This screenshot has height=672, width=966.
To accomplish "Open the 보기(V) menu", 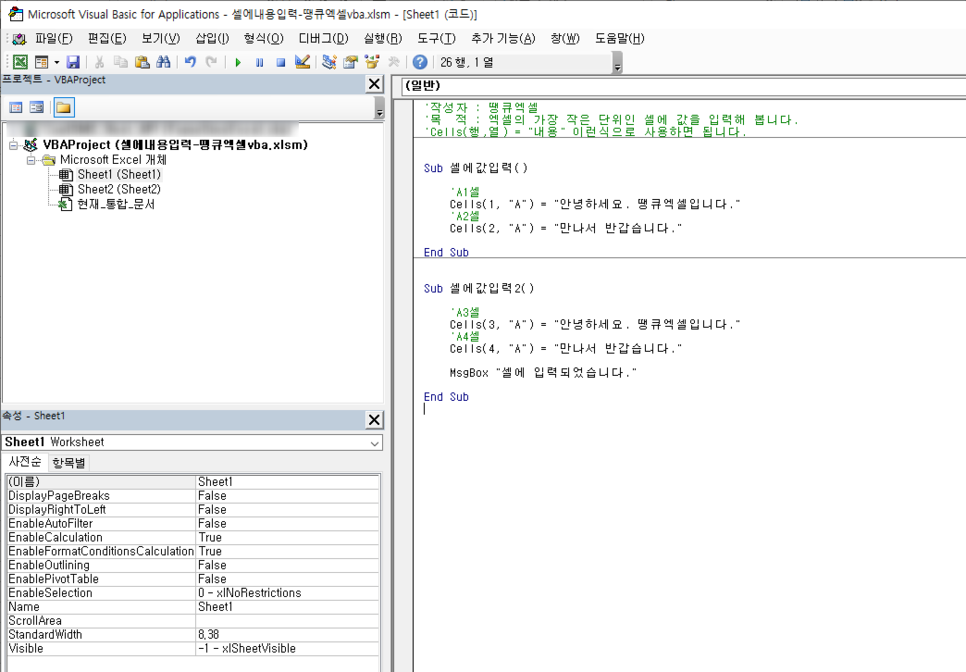I will tap(161, 39).
